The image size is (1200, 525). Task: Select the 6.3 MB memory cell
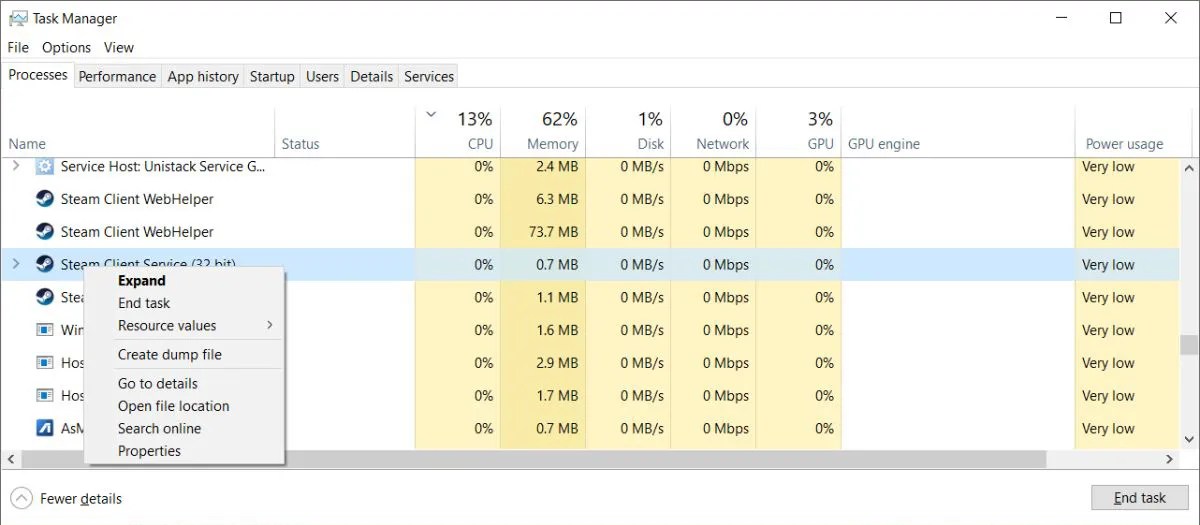543,199
